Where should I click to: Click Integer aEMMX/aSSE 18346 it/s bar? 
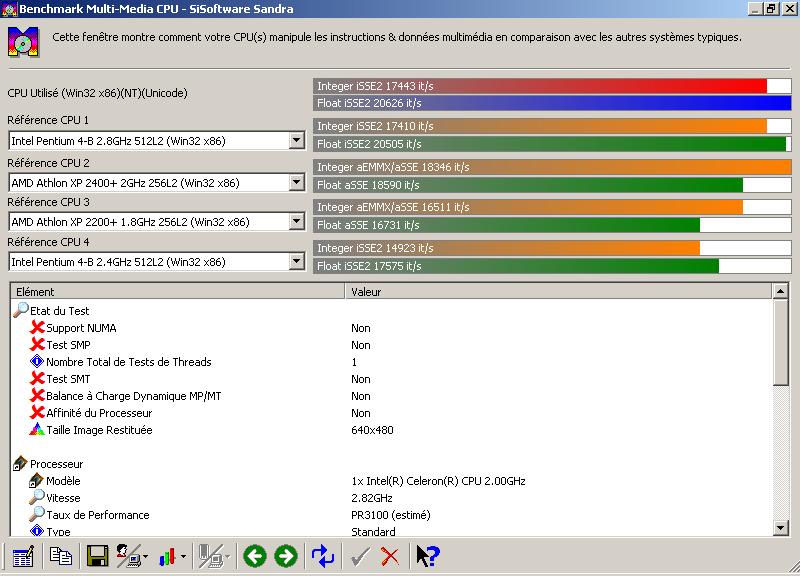pyautogui.click(x=552, y=167)
